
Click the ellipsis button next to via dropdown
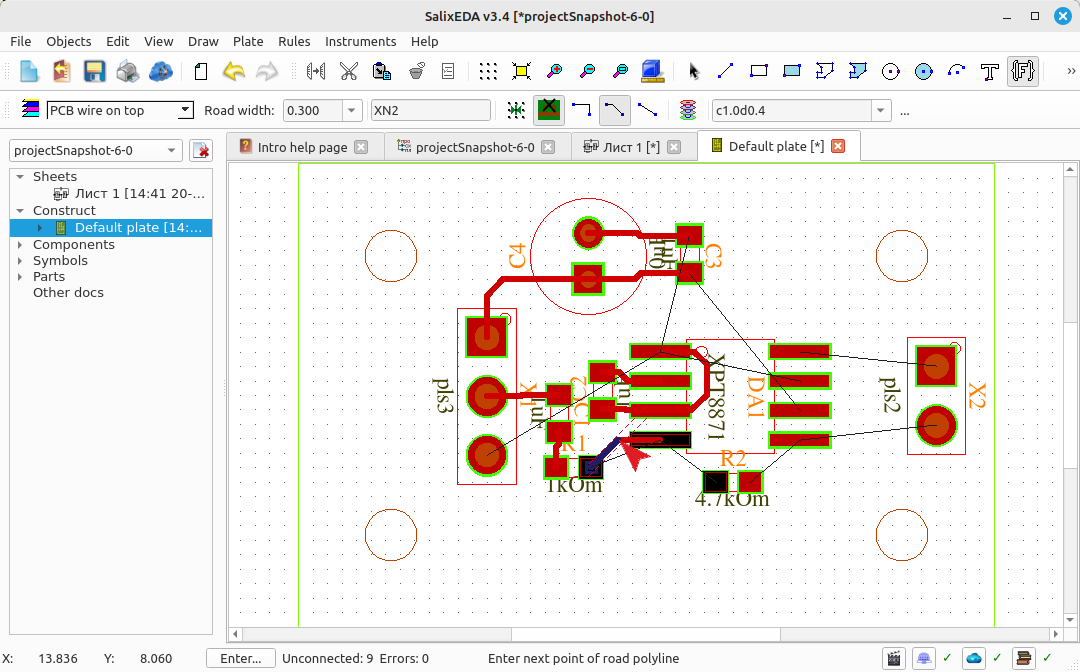click(x=904, y=110)
